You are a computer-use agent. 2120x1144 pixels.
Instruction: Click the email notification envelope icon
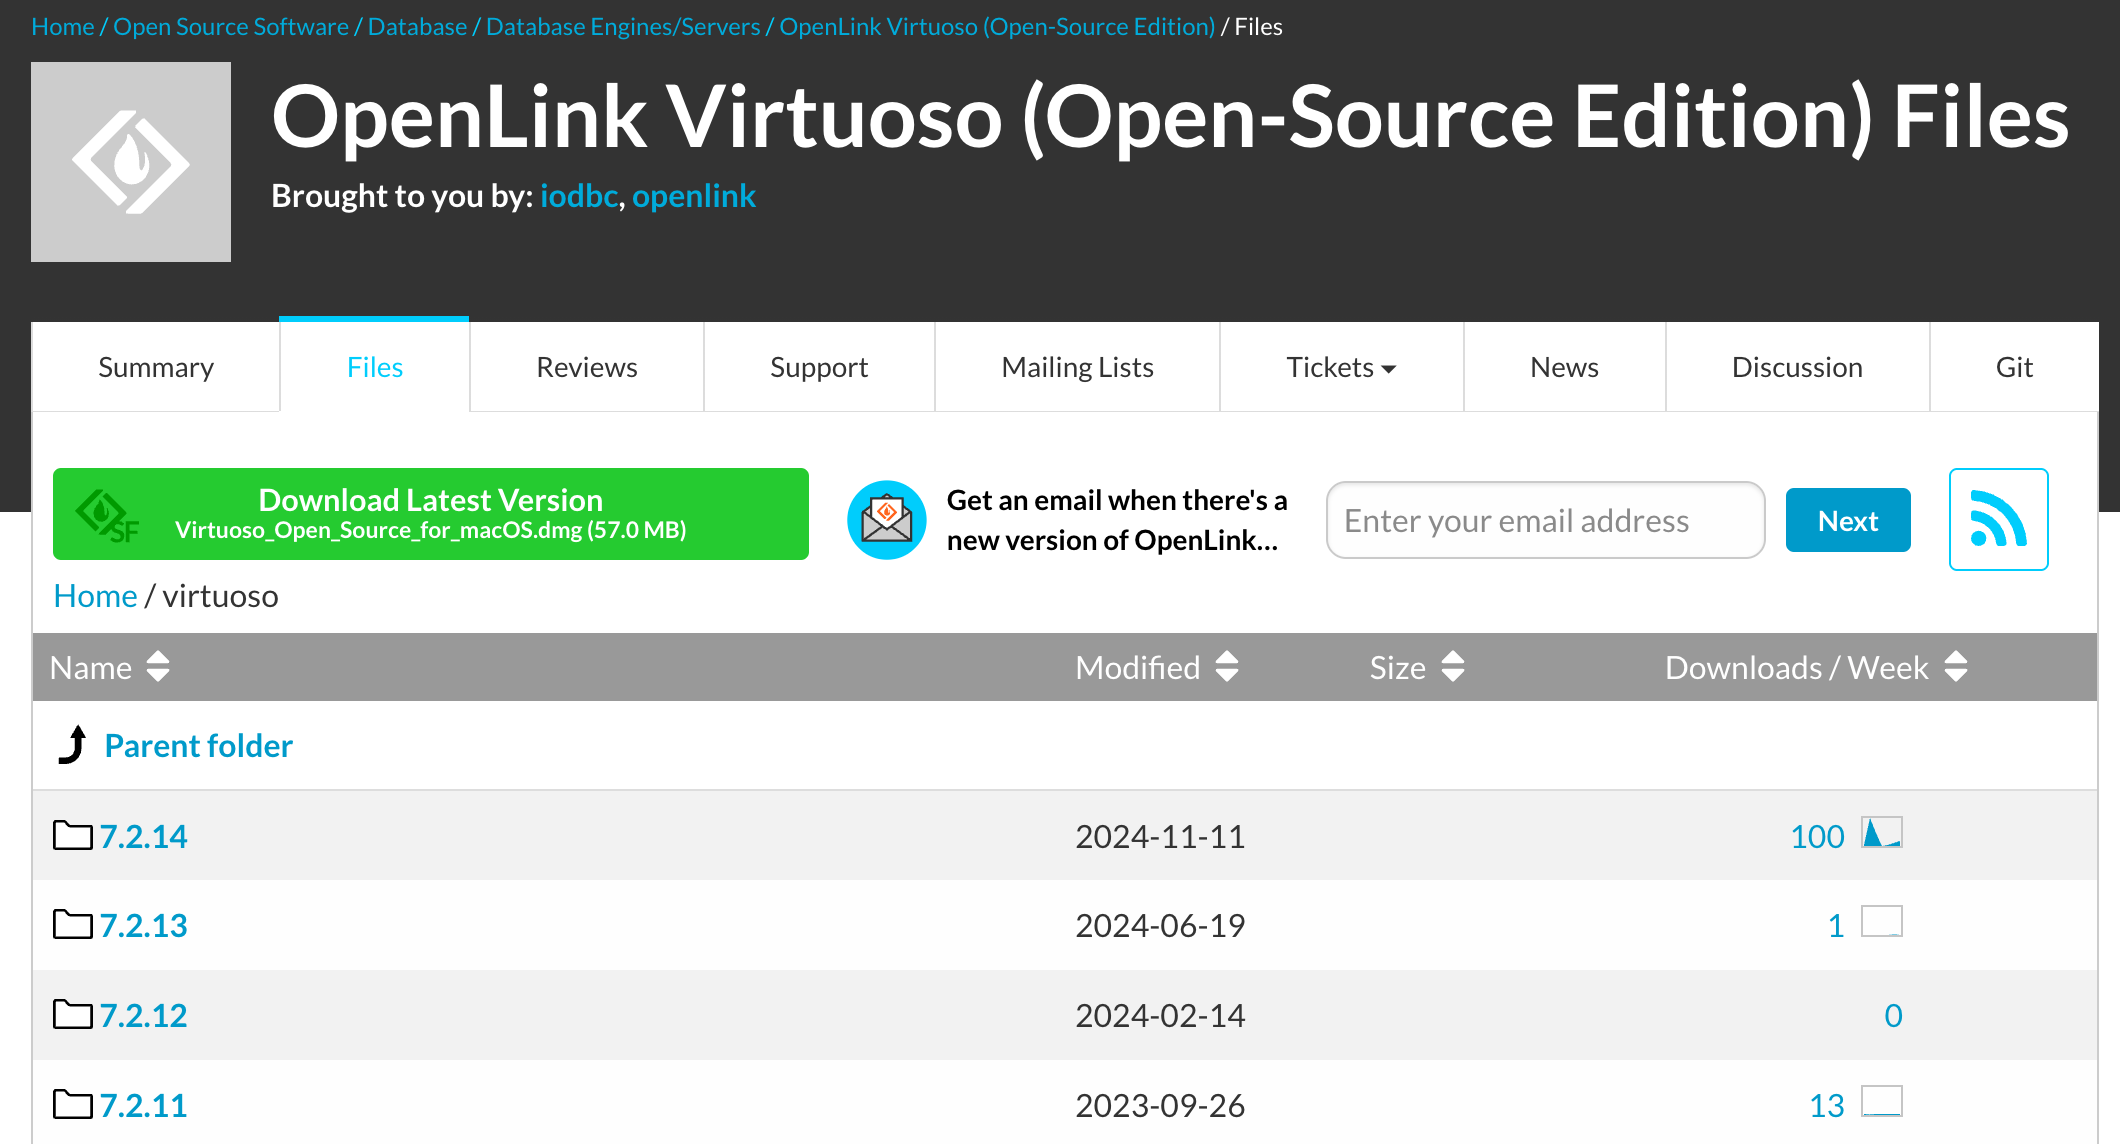(x=886, y=519)
